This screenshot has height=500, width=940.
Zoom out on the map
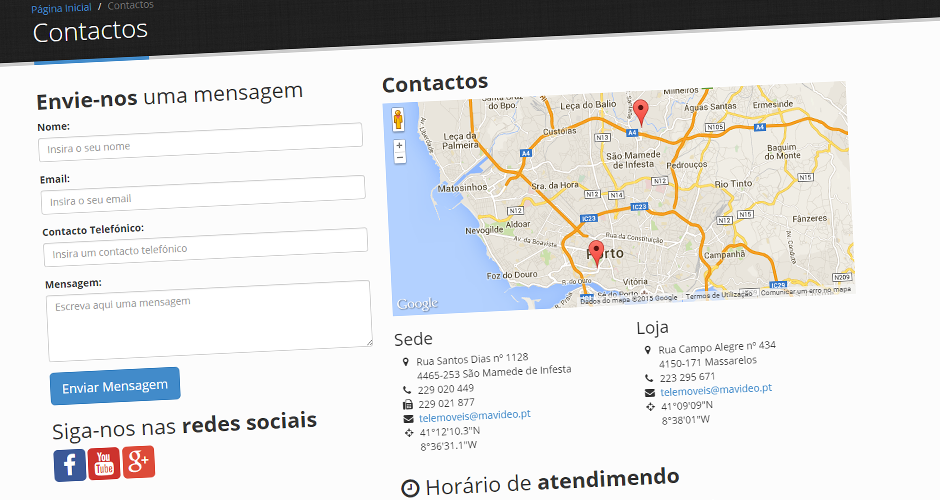tap(400, 158)
